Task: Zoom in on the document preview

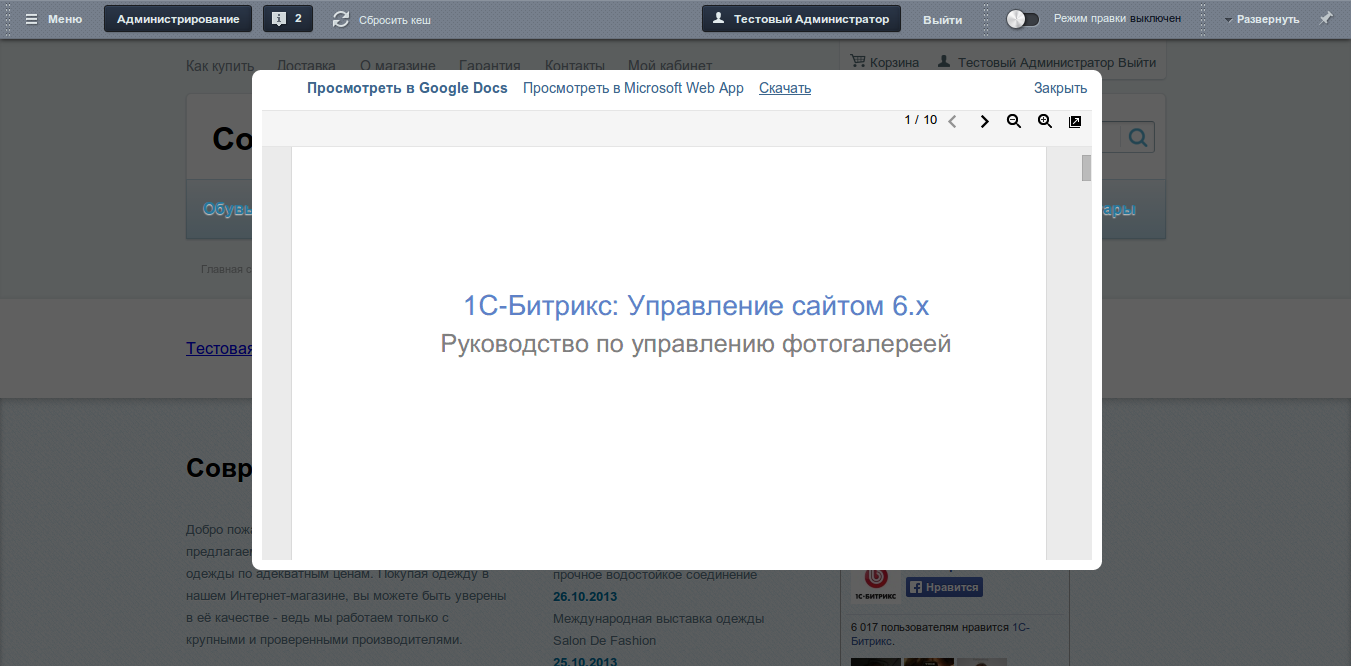Action: 1044,121
